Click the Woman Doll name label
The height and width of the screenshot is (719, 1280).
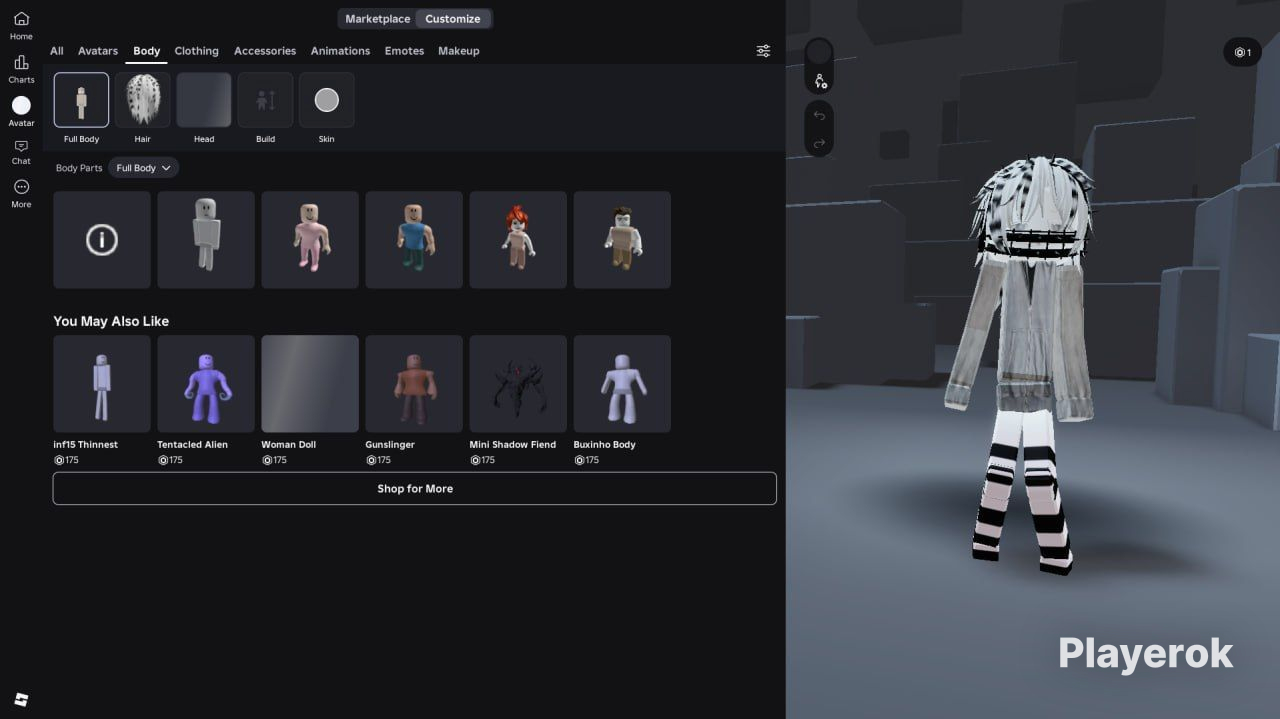[x=288, y=445]
